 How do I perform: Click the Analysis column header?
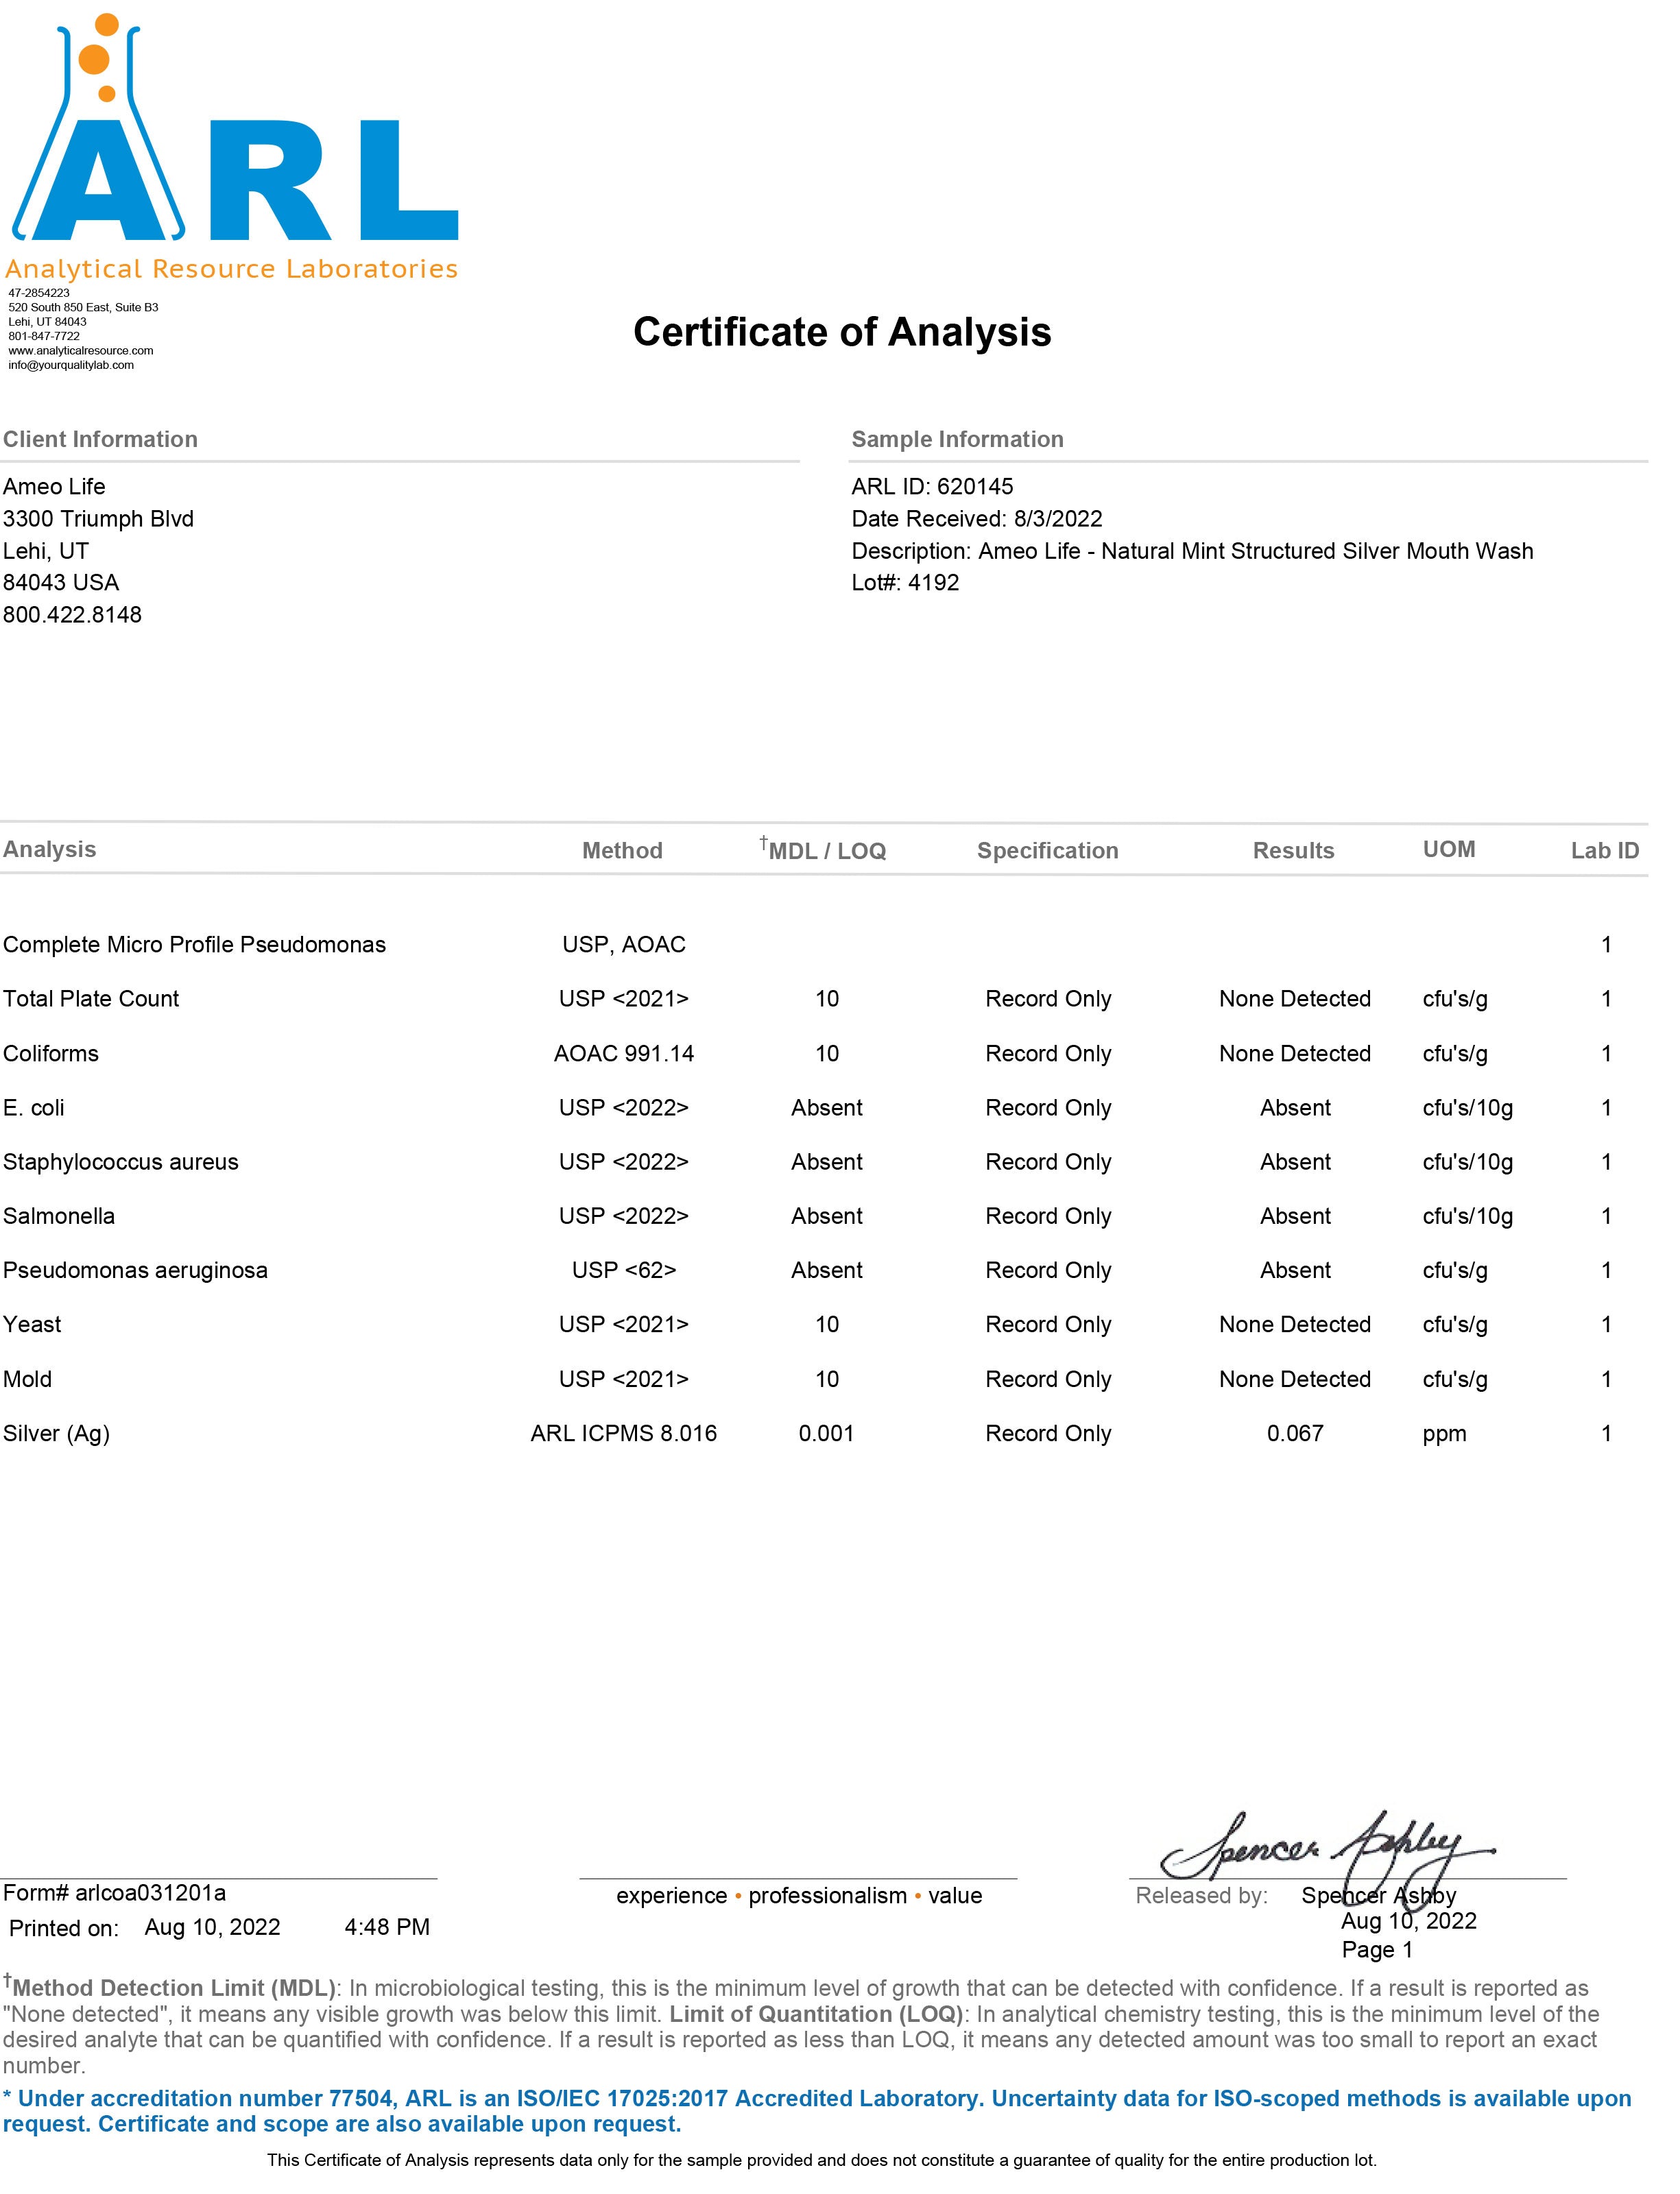(x=49, y=850)
